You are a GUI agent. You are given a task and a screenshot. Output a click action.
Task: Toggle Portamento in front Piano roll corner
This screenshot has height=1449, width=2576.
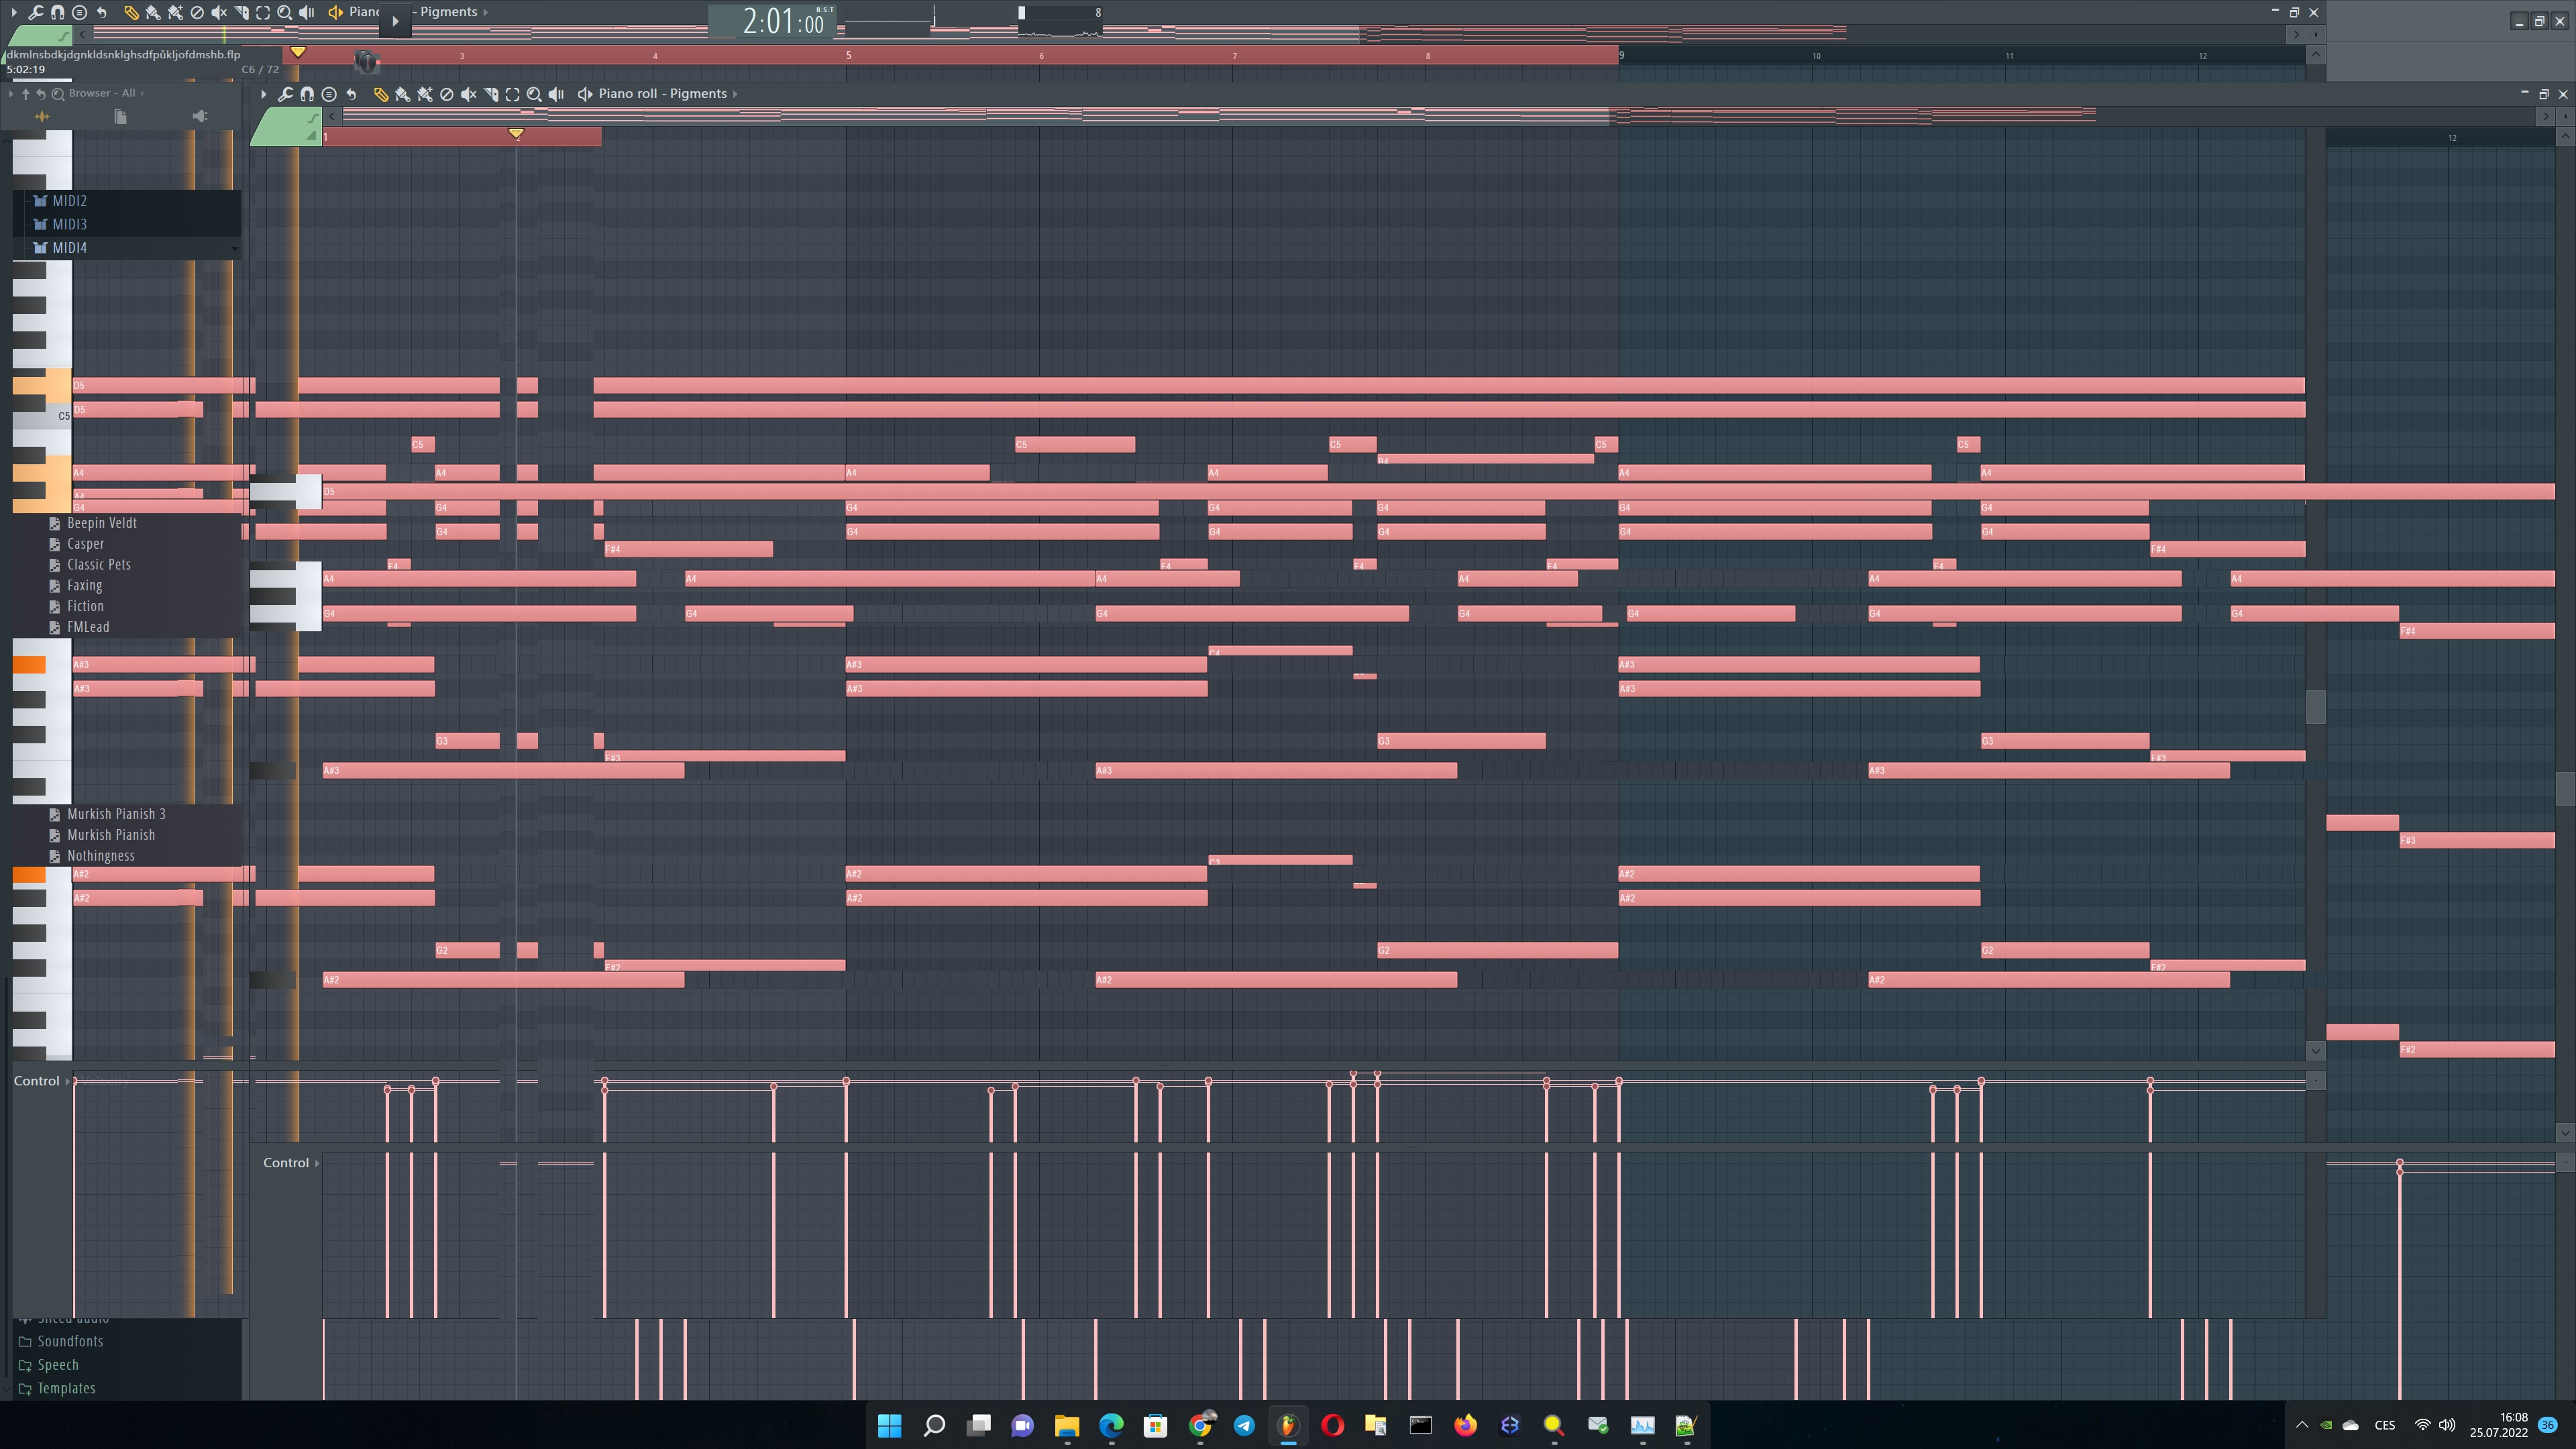[313, 118]
